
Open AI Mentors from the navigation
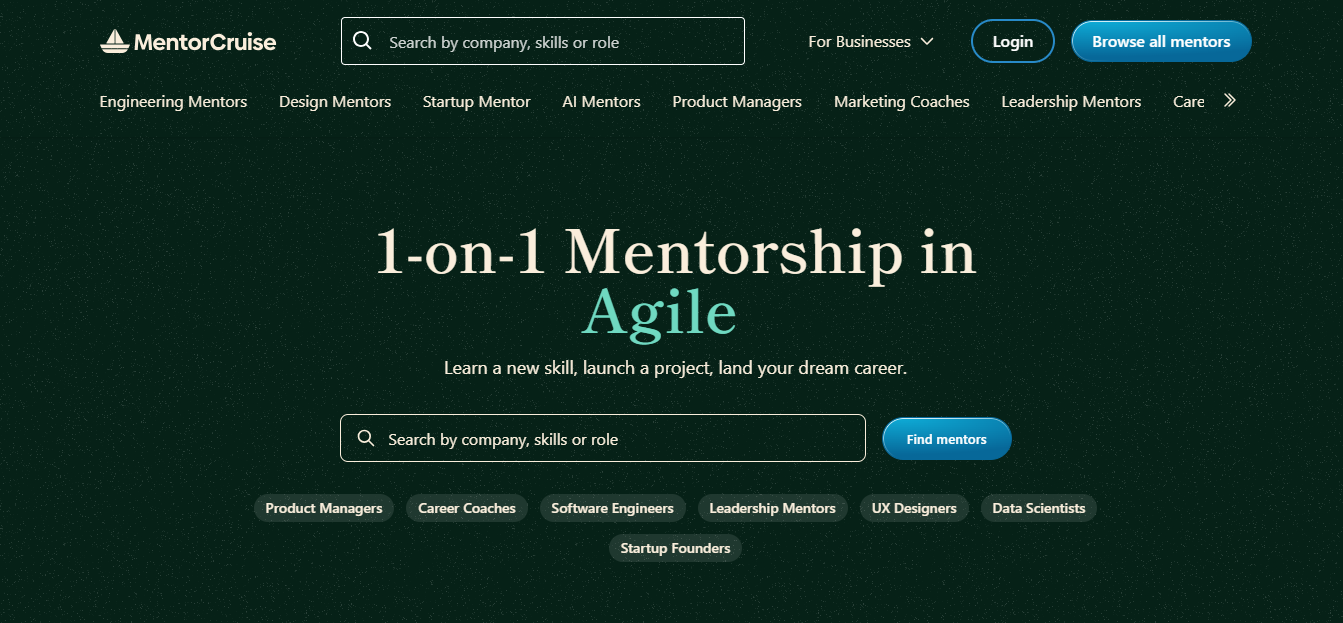[601, 102]
